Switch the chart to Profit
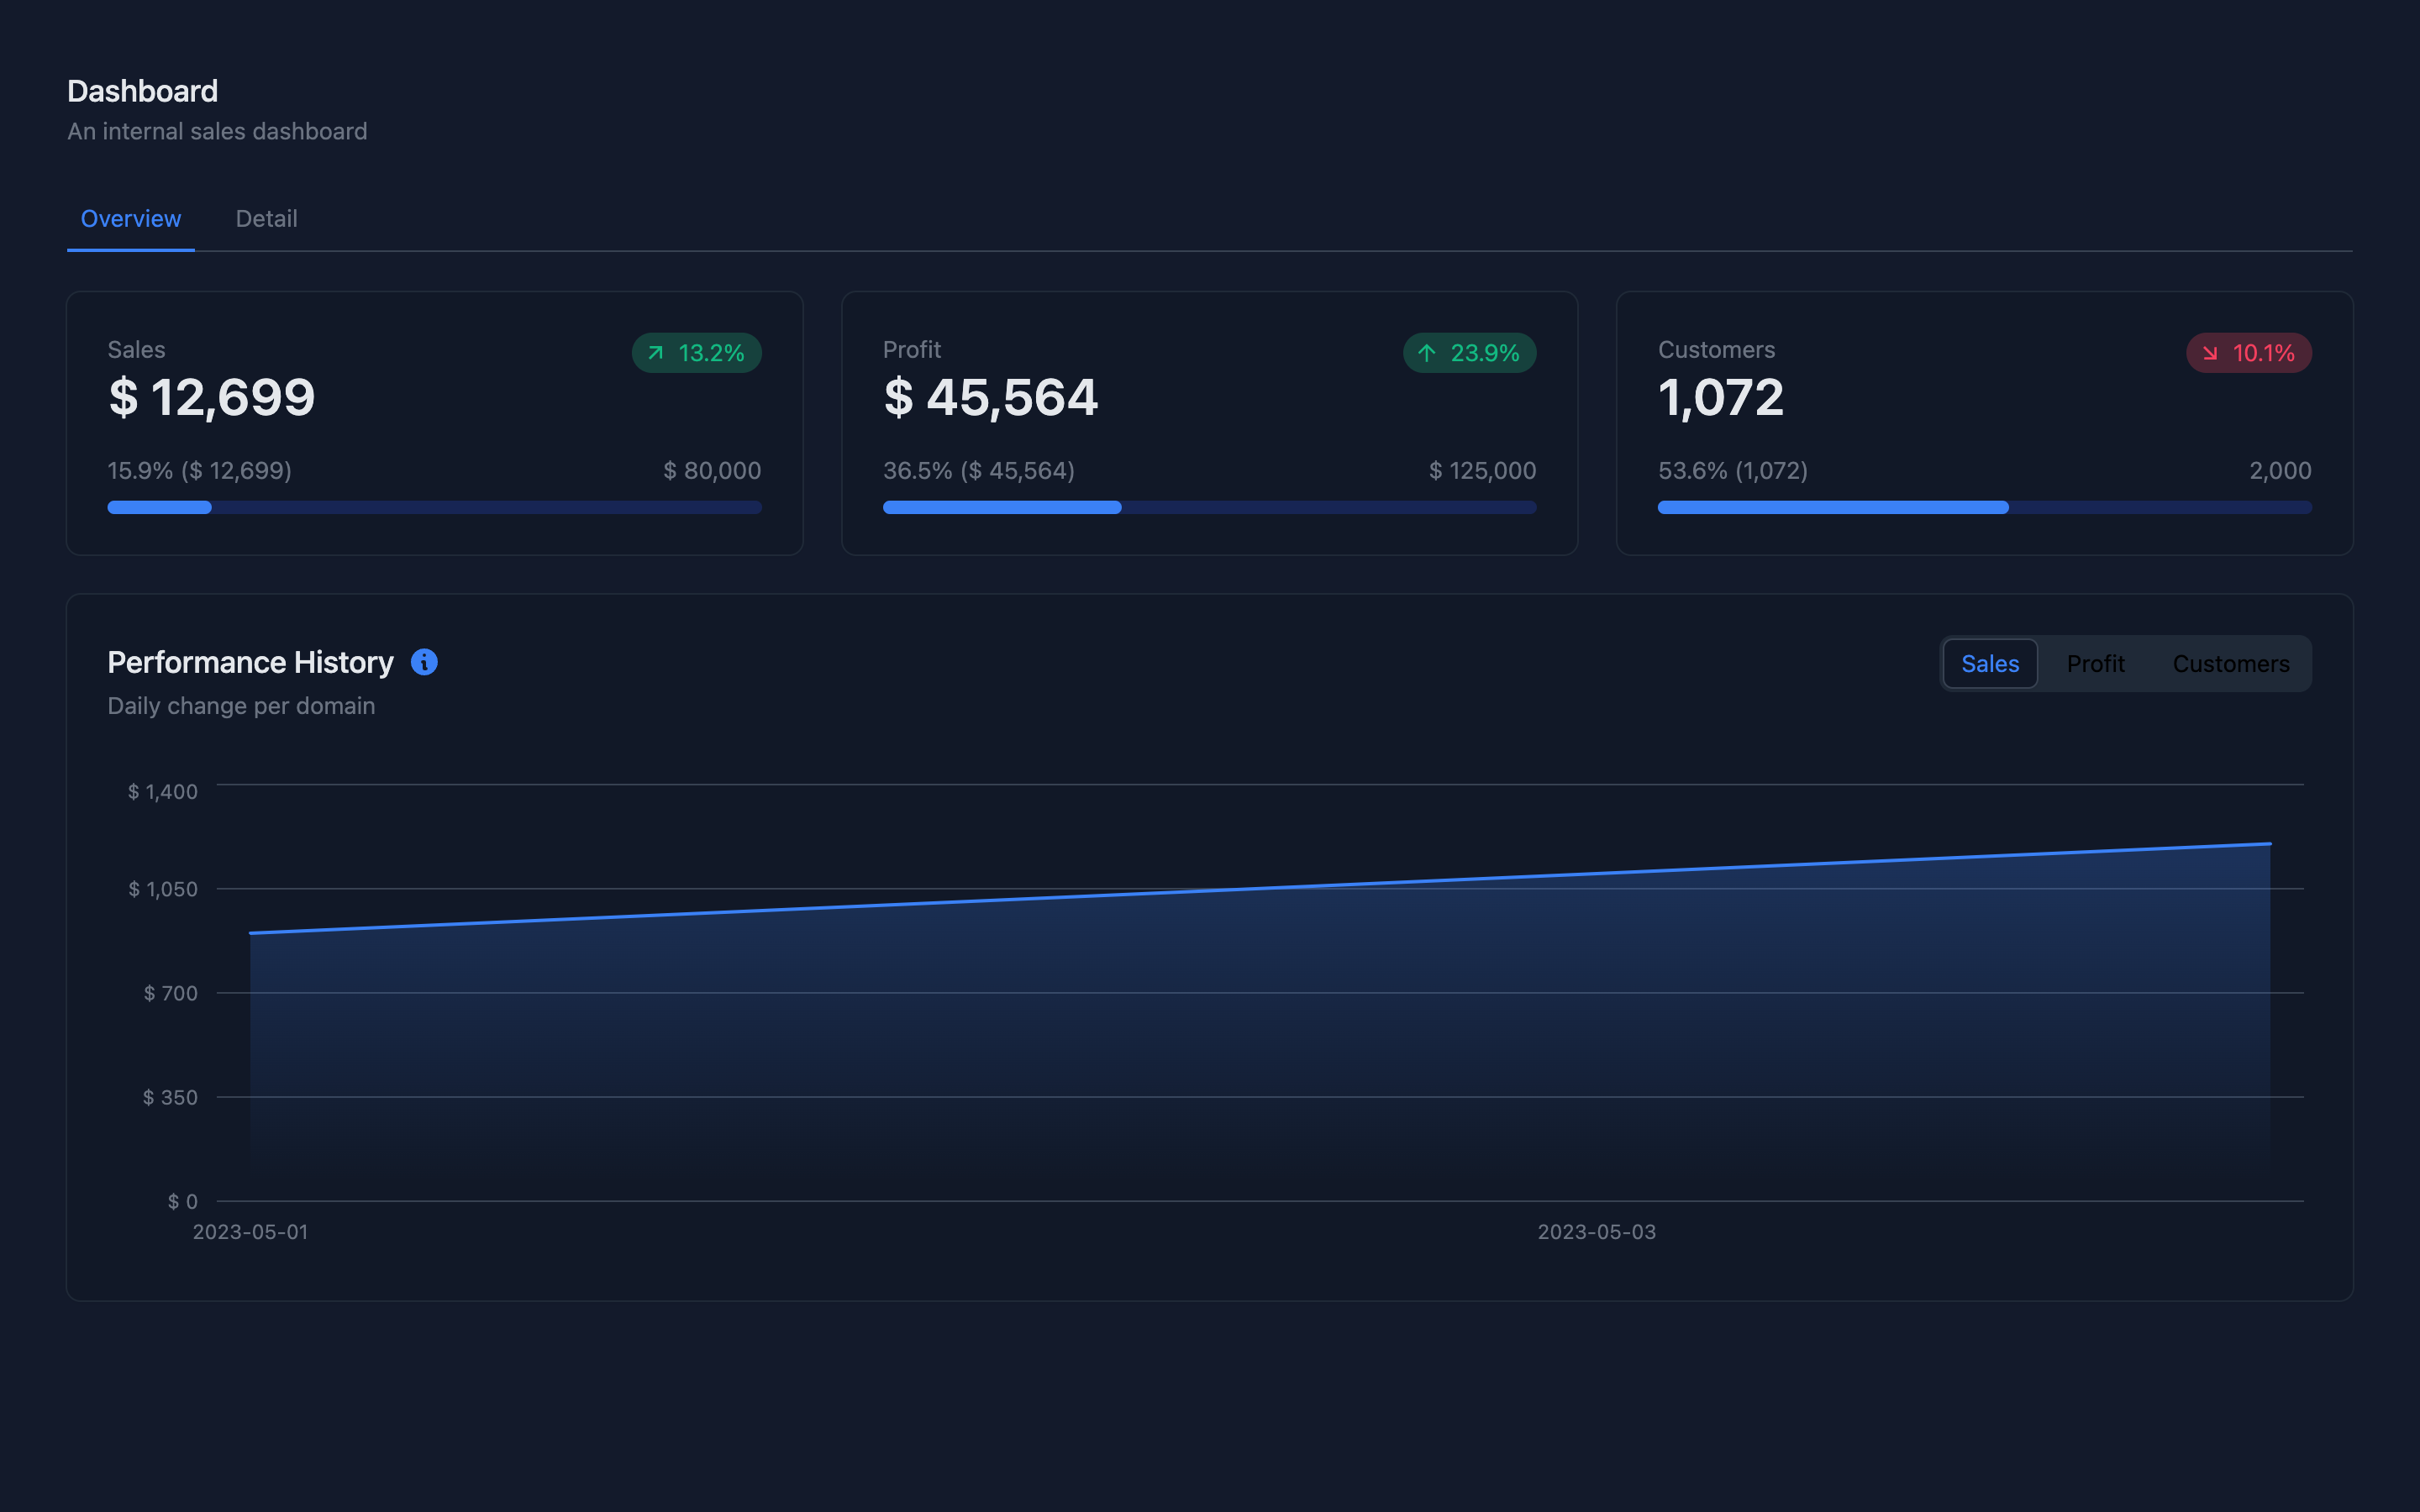 (x=2095, y=664)
